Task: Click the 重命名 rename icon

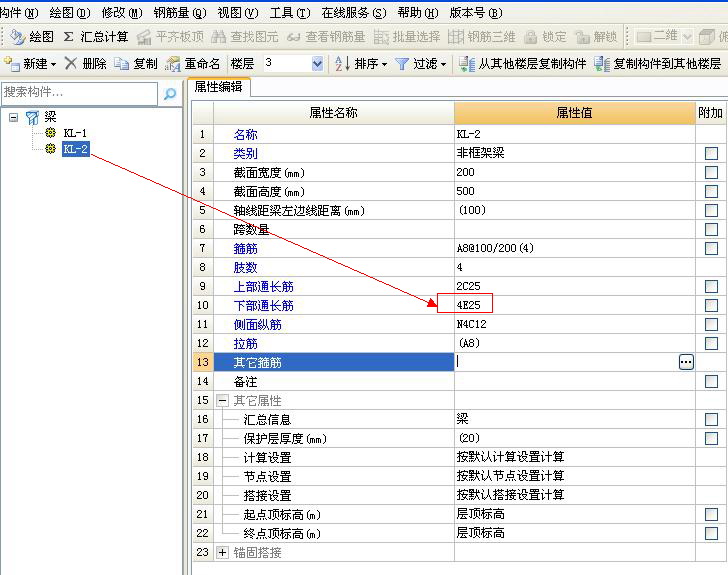Action: (x=173, y=64)
